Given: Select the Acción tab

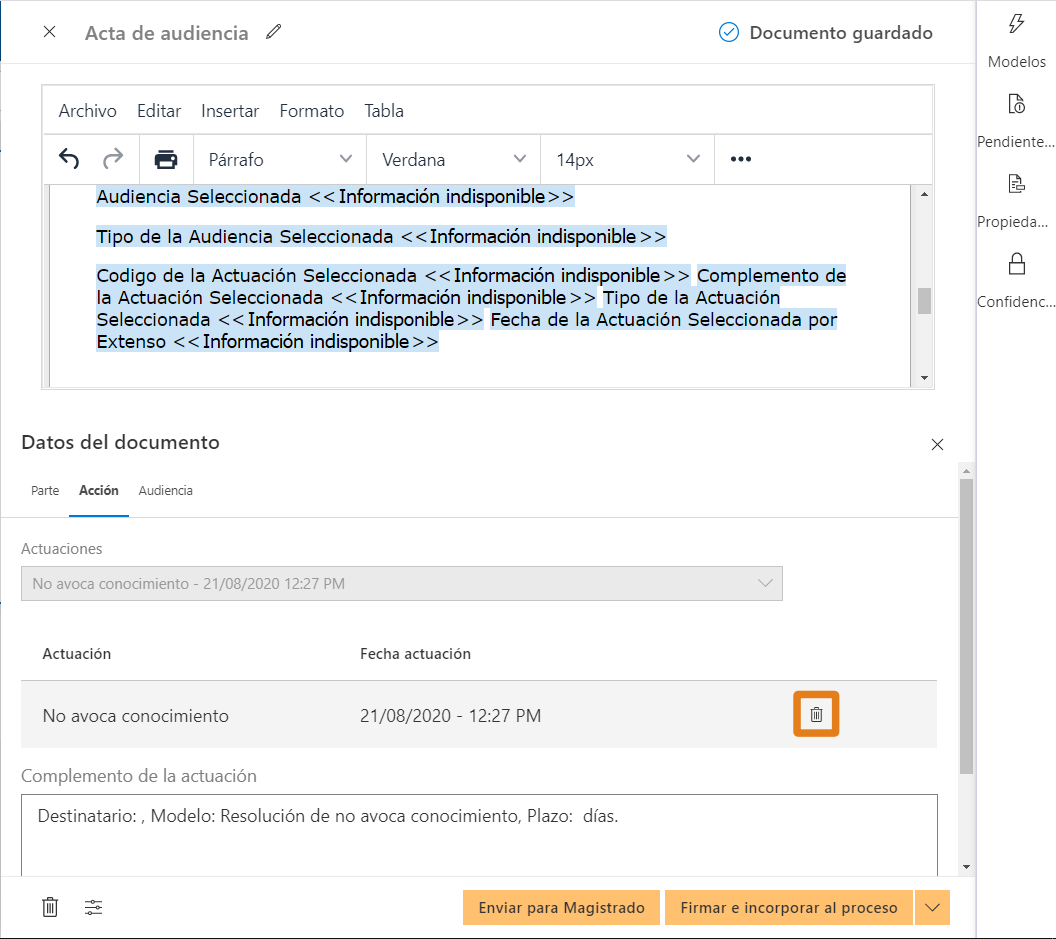Looking at the screenshot, I should point(99,490).
